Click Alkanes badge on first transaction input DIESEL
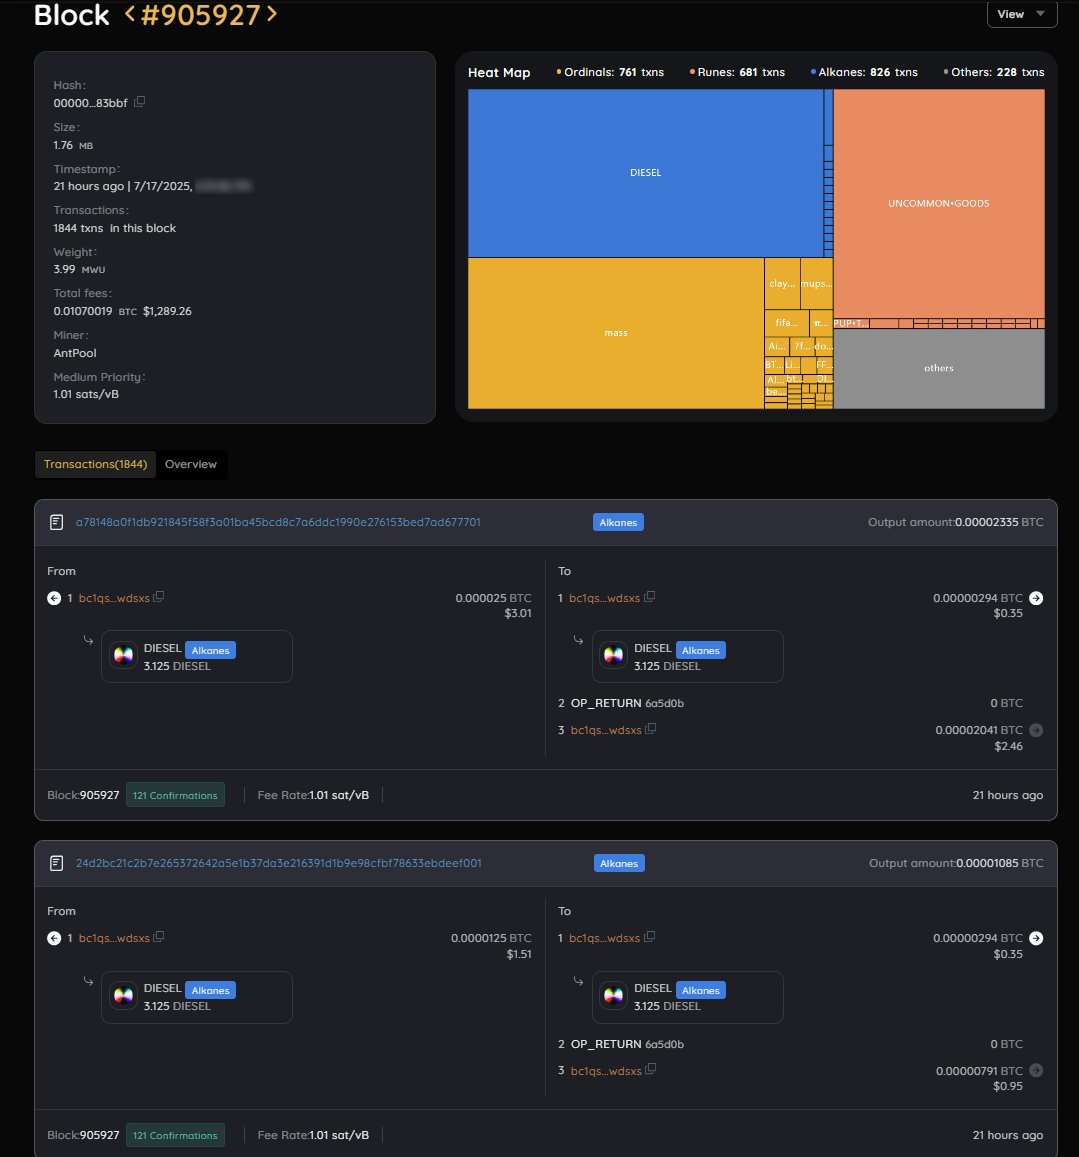The width and height of the screenshot is (1079, 1157). (210, 650)
